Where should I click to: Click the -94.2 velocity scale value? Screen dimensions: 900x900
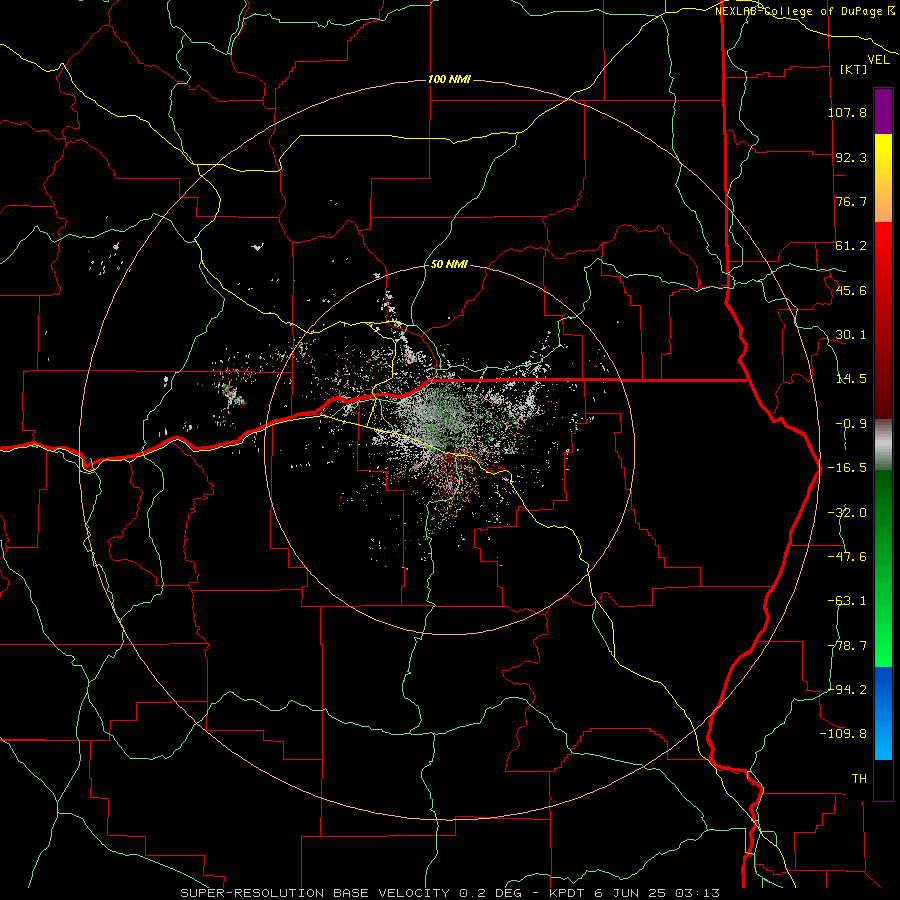(847, 690)
